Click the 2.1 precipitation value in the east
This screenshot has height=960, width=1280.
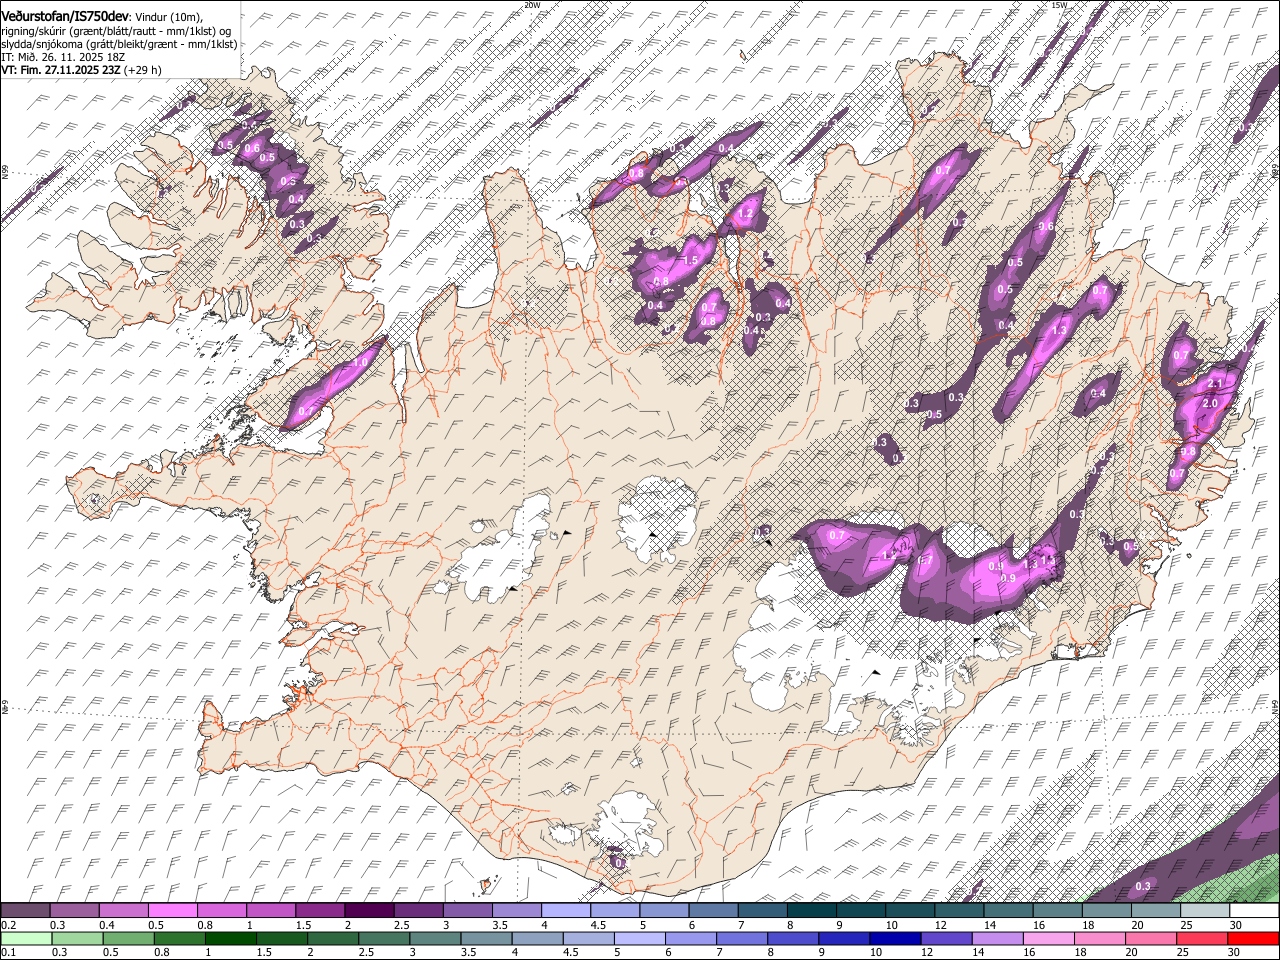[1216, 384]
